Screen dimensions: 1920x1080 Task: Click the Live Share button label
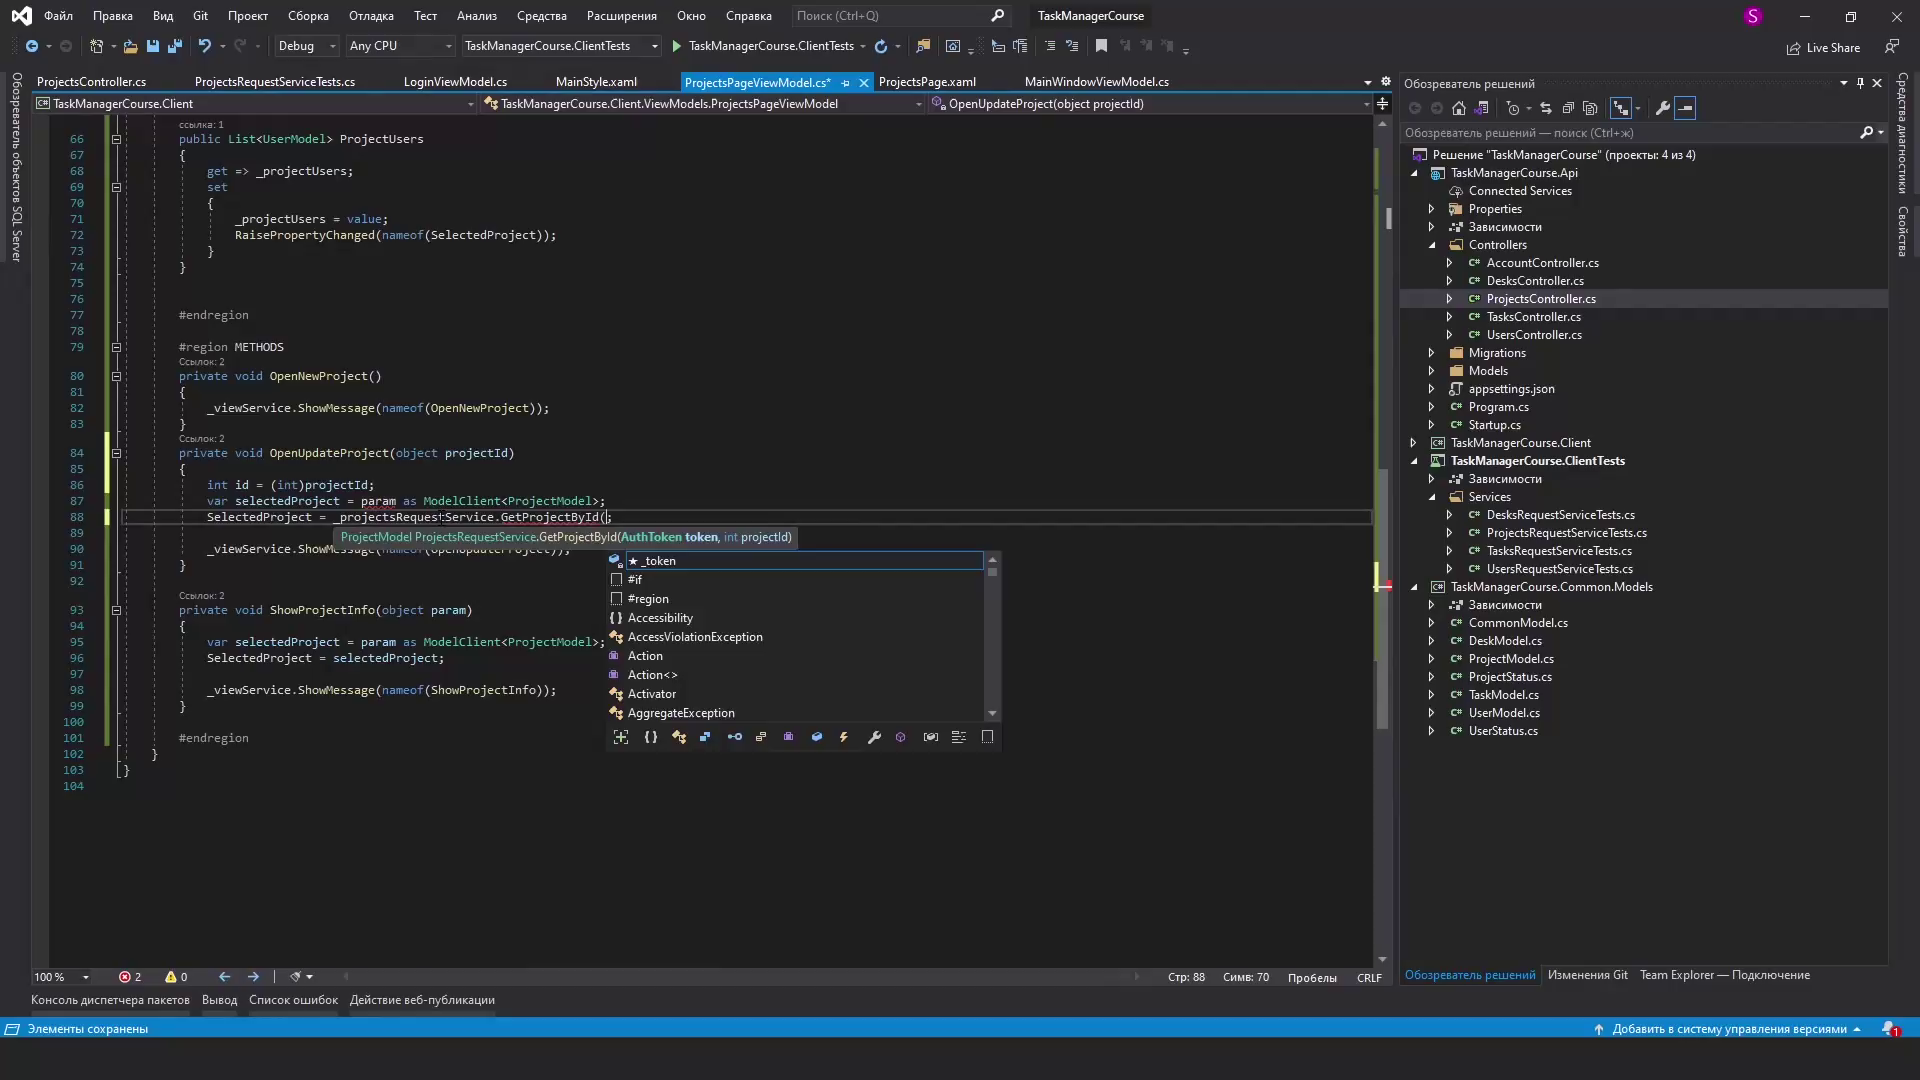pyautogui.click(x=1833, y=48)
